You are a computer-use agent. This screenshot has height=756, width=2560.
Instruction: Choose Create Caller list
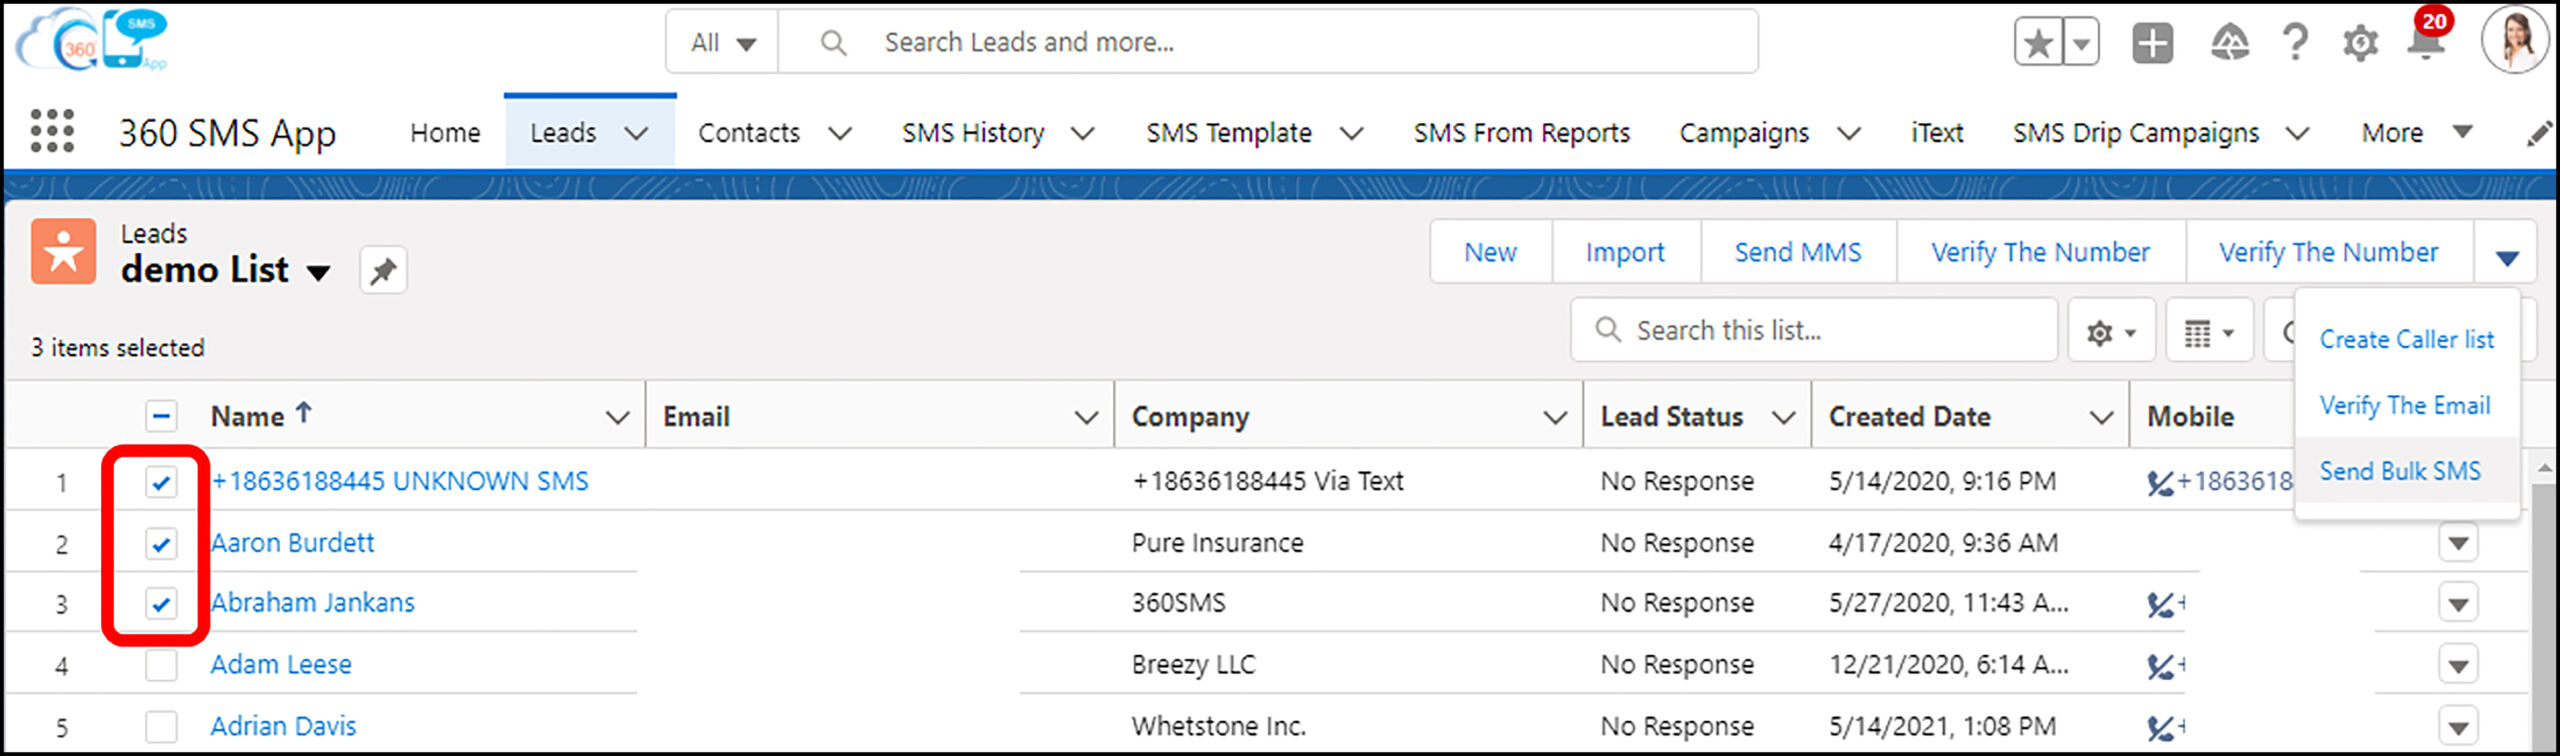pos(2407,340)
